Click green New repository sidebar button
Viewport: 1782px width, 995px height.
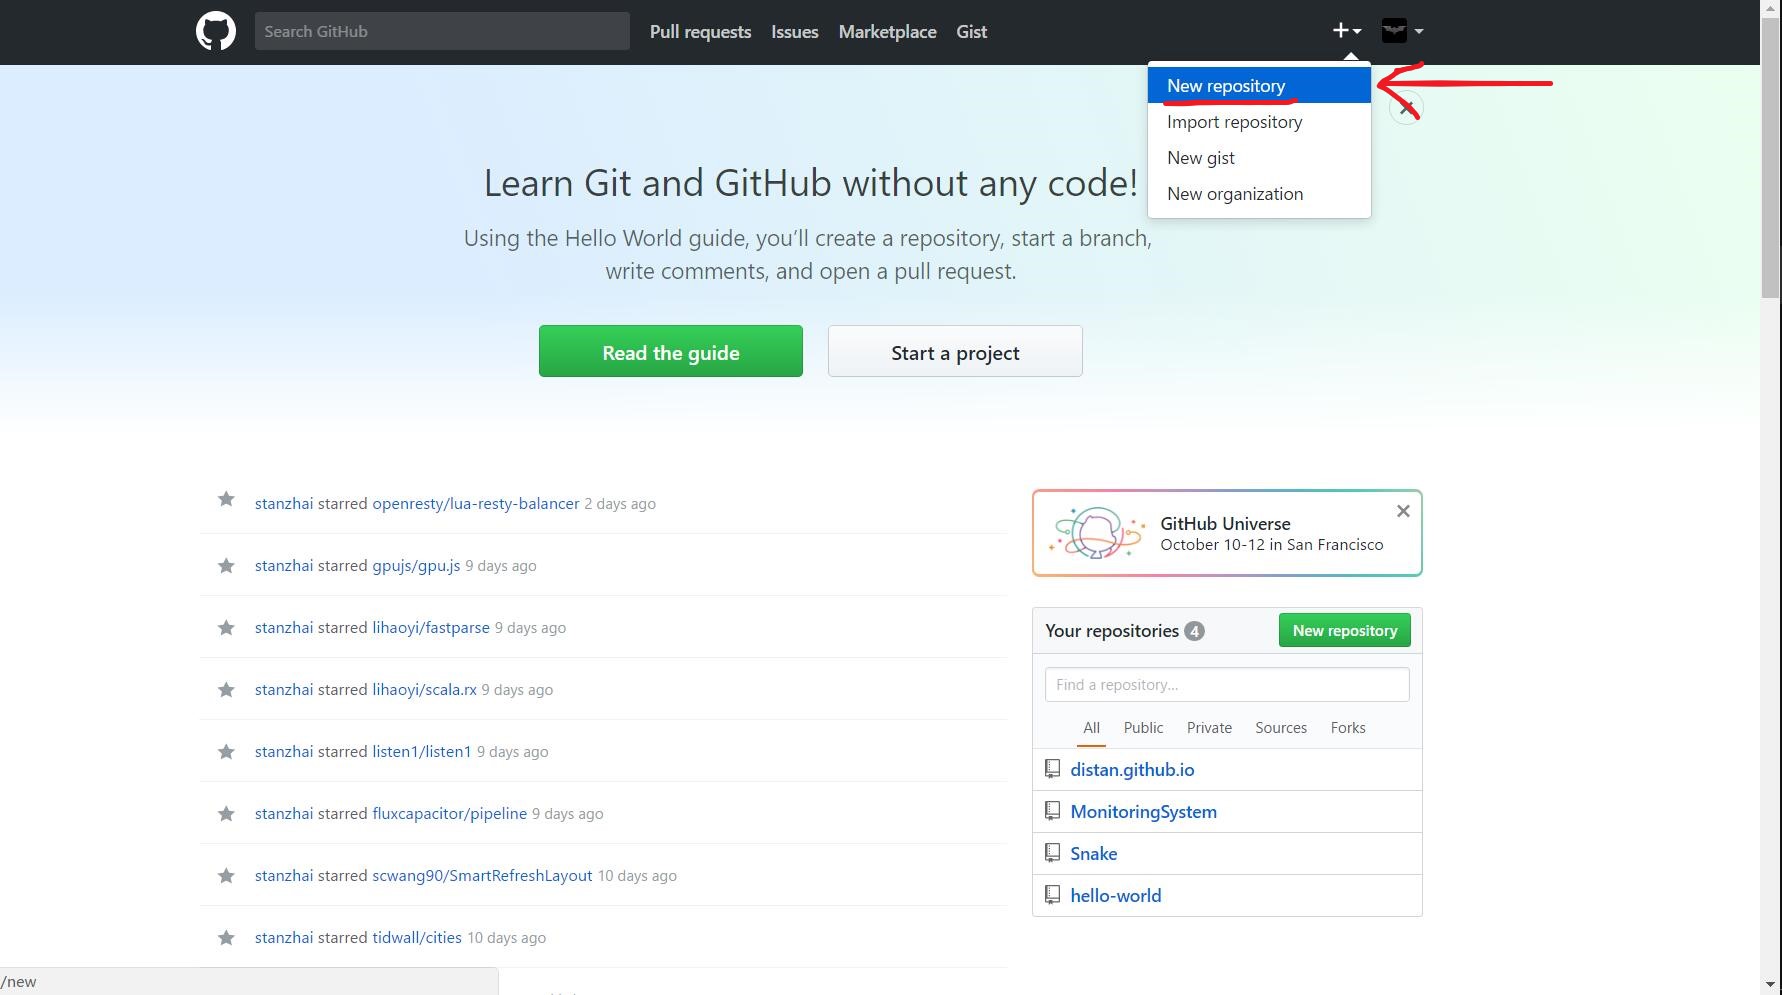(x=1345, y=630)
